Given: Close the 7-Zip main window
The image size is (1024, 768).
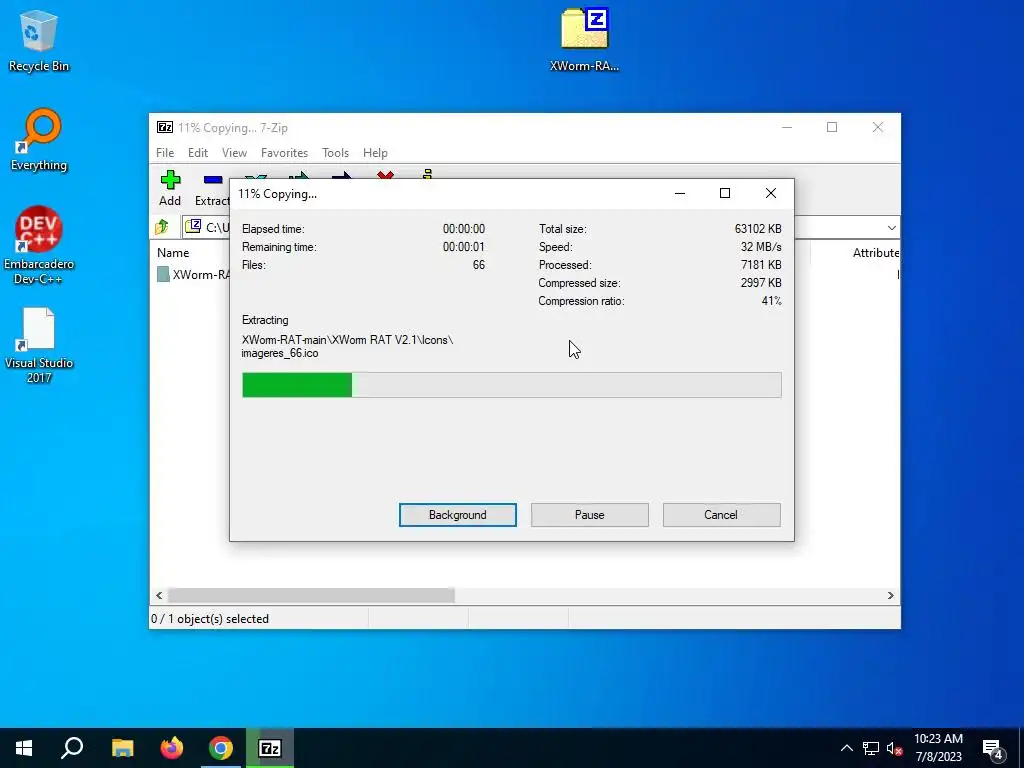Looking at the screenshot, I should (878, 127).
